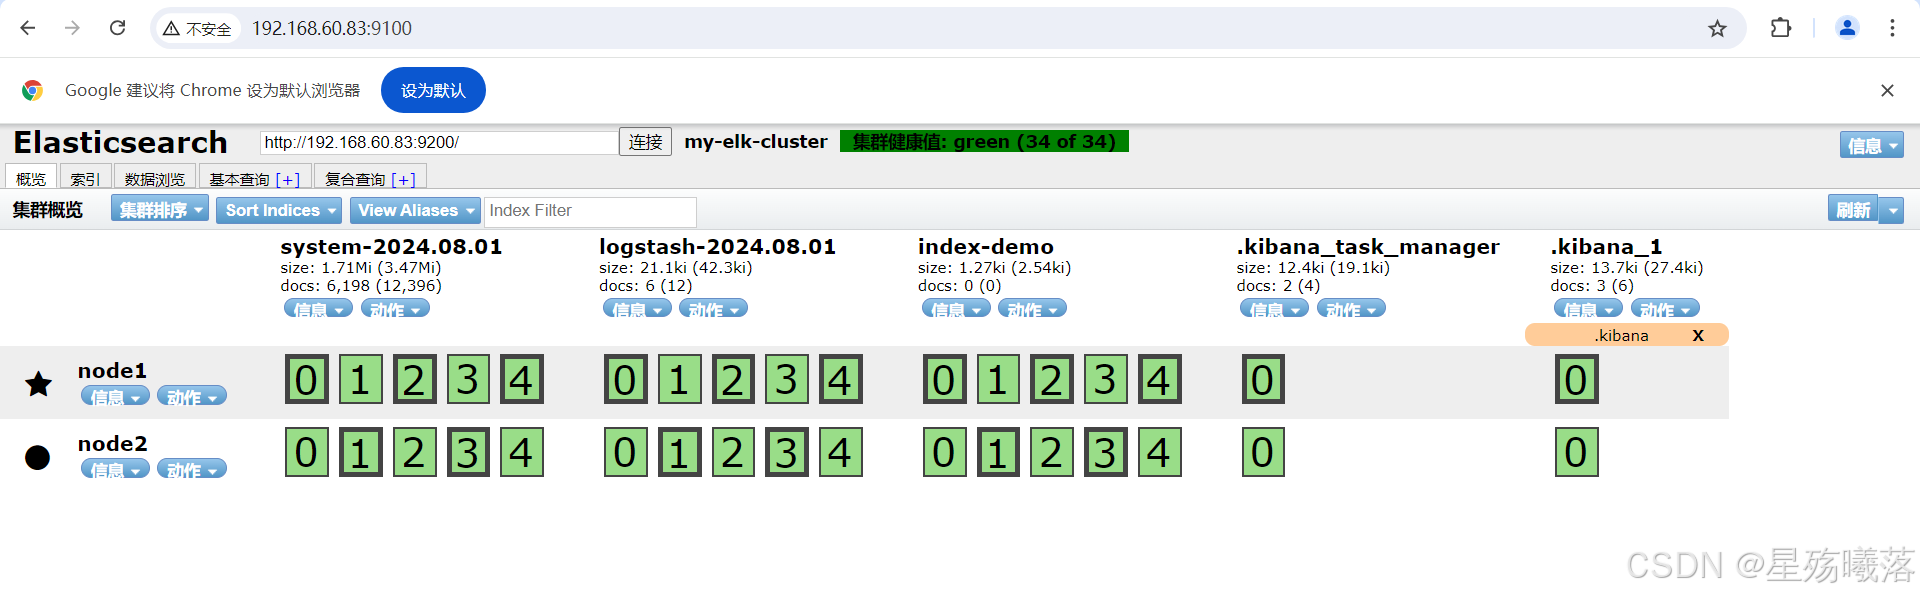Image resolution: width=1920 pixels, height=597 pixels.
Task: Click shard 0 of .kibana_task_manager on node1
Action: (1263, 379)
